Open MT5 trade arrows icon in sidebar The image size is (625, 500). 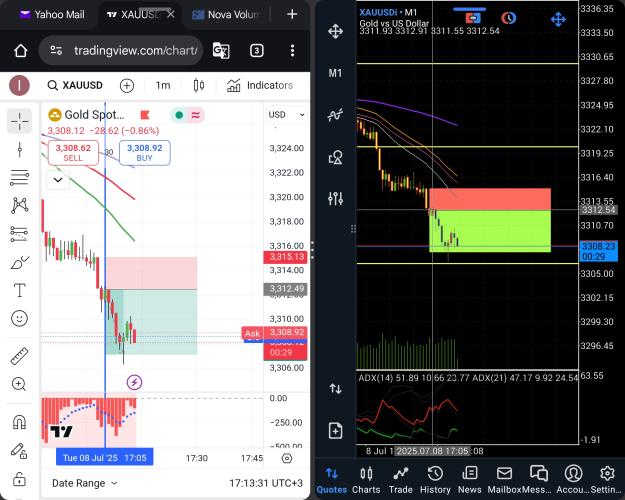(335, 389)
